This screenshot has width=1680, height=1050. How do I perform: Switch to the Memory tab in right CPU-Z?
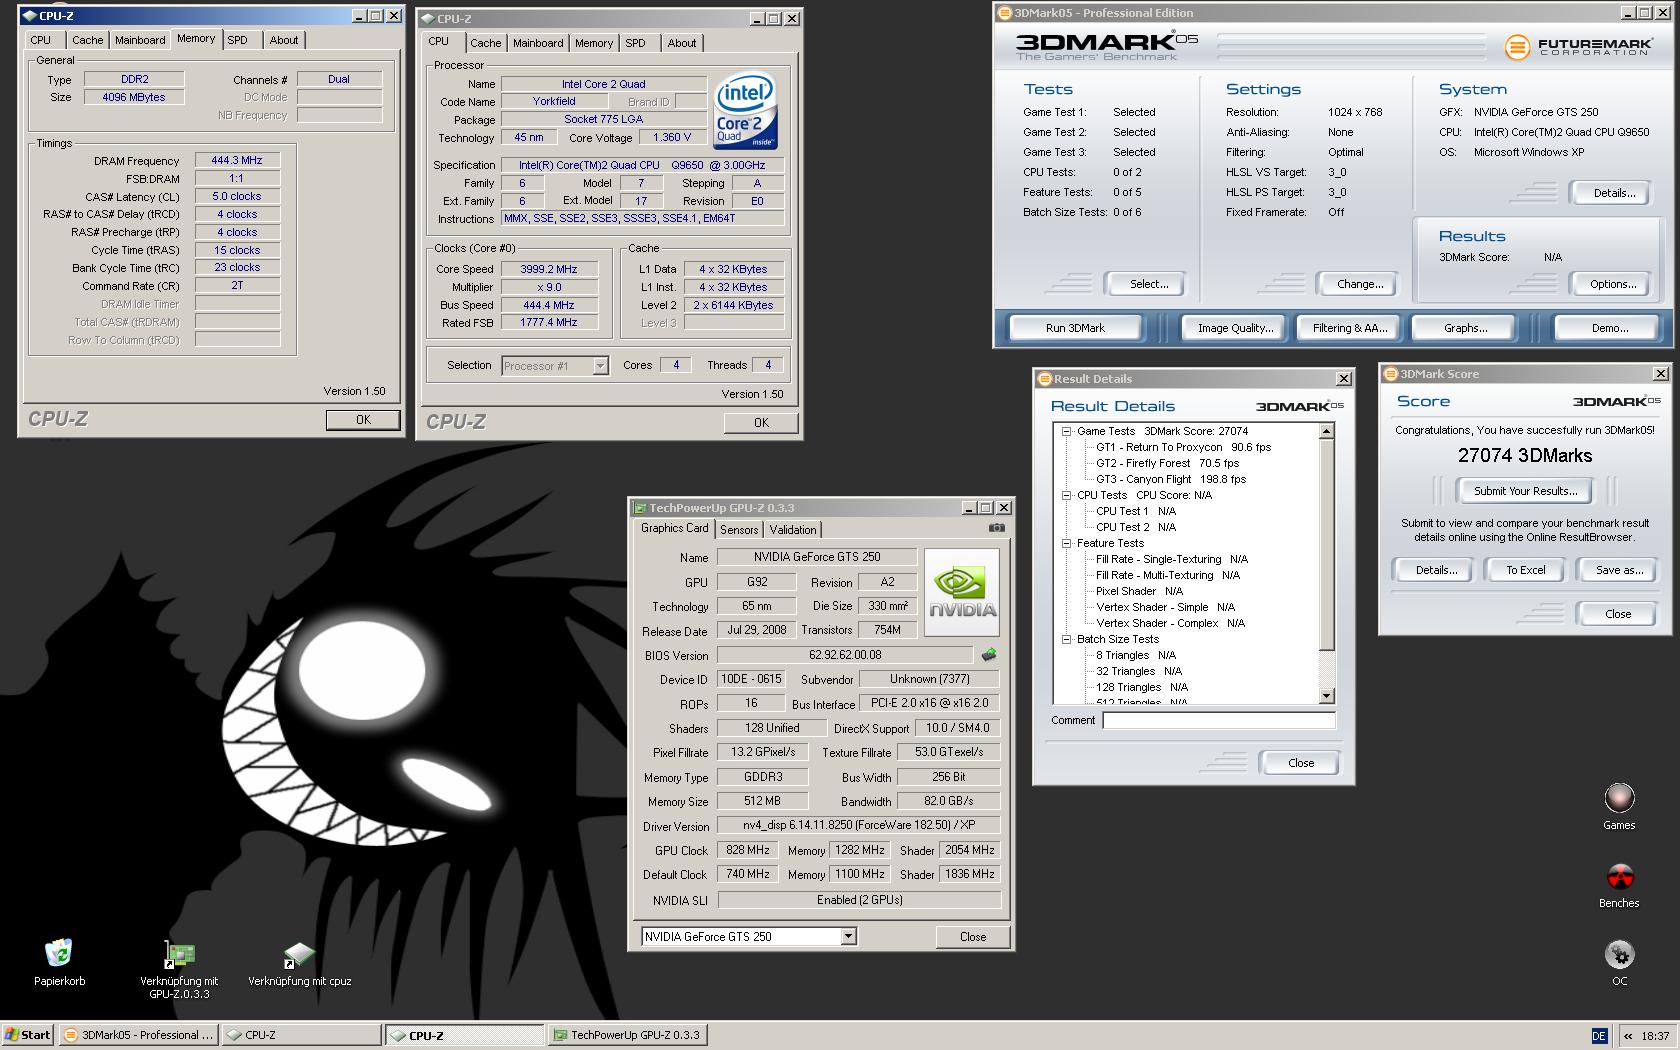(594, 43)
